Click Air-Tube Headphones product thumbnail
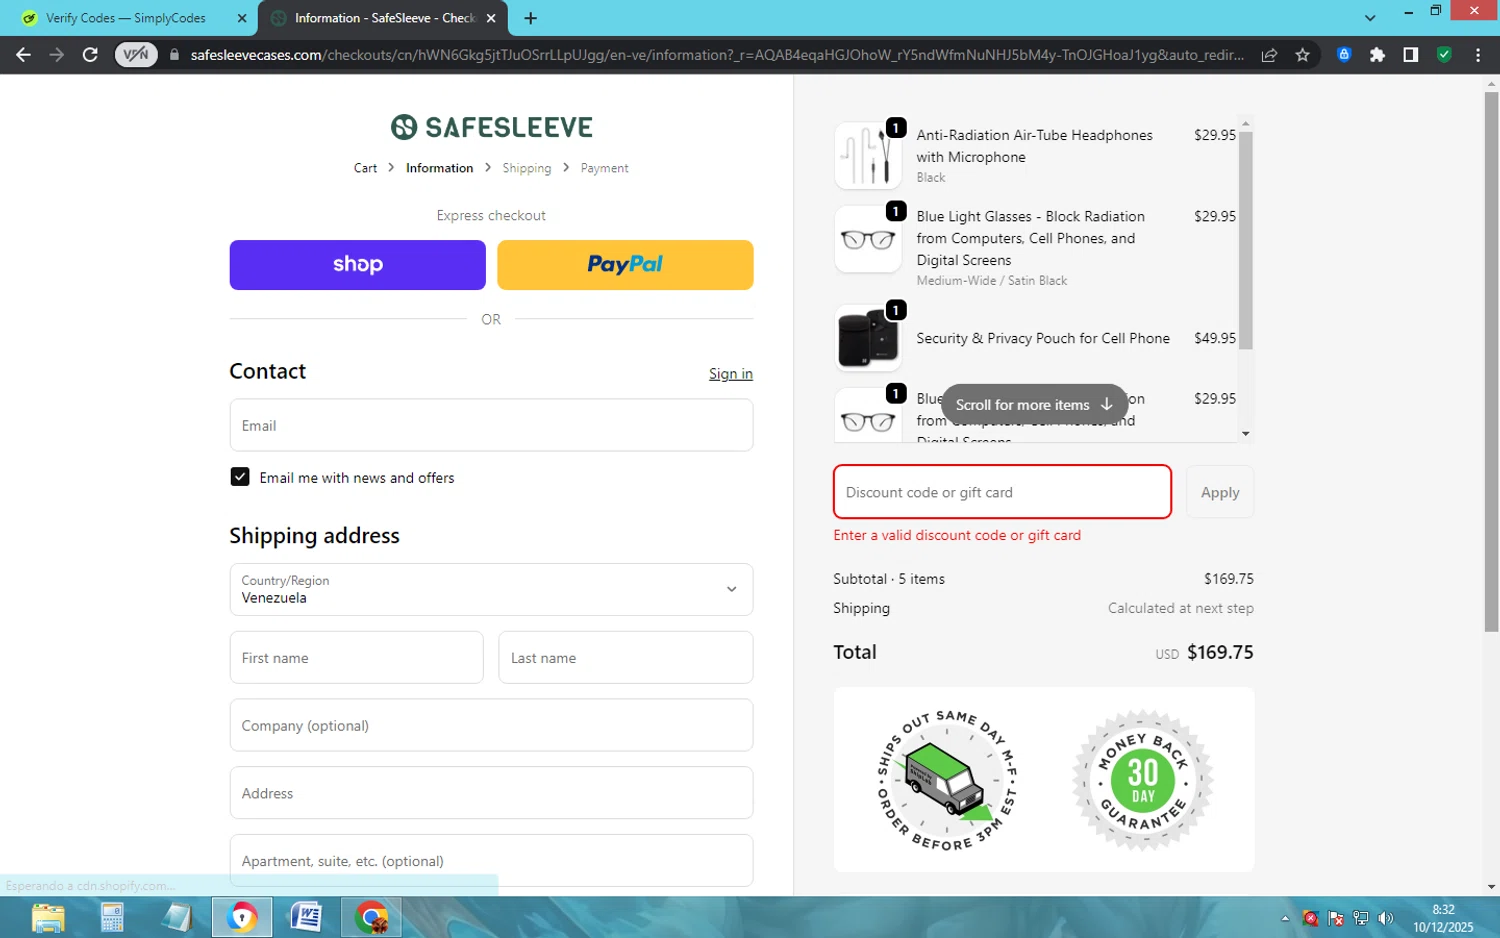Screen dimensions: 1500x938 [868, 156]
